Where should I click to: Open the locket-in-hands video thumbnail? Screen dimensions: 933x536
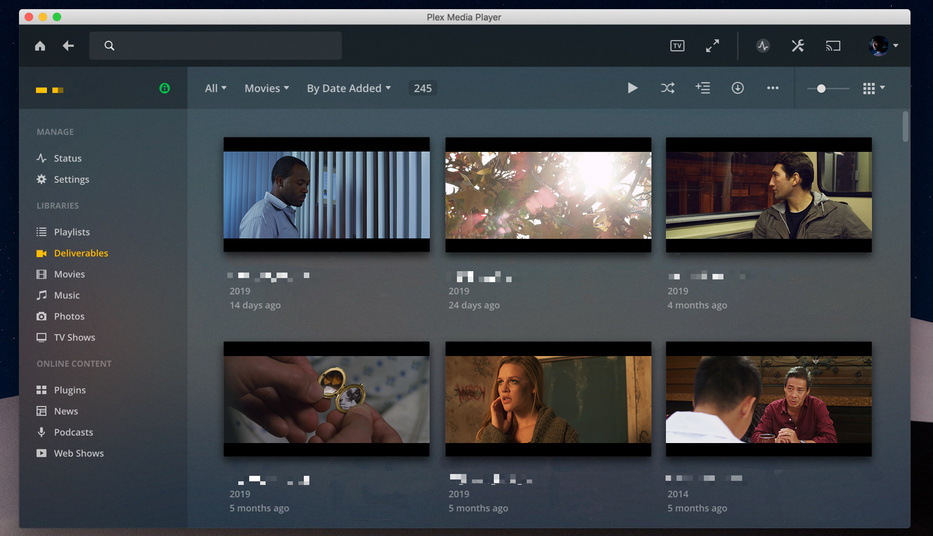click(x=327, y=399)
